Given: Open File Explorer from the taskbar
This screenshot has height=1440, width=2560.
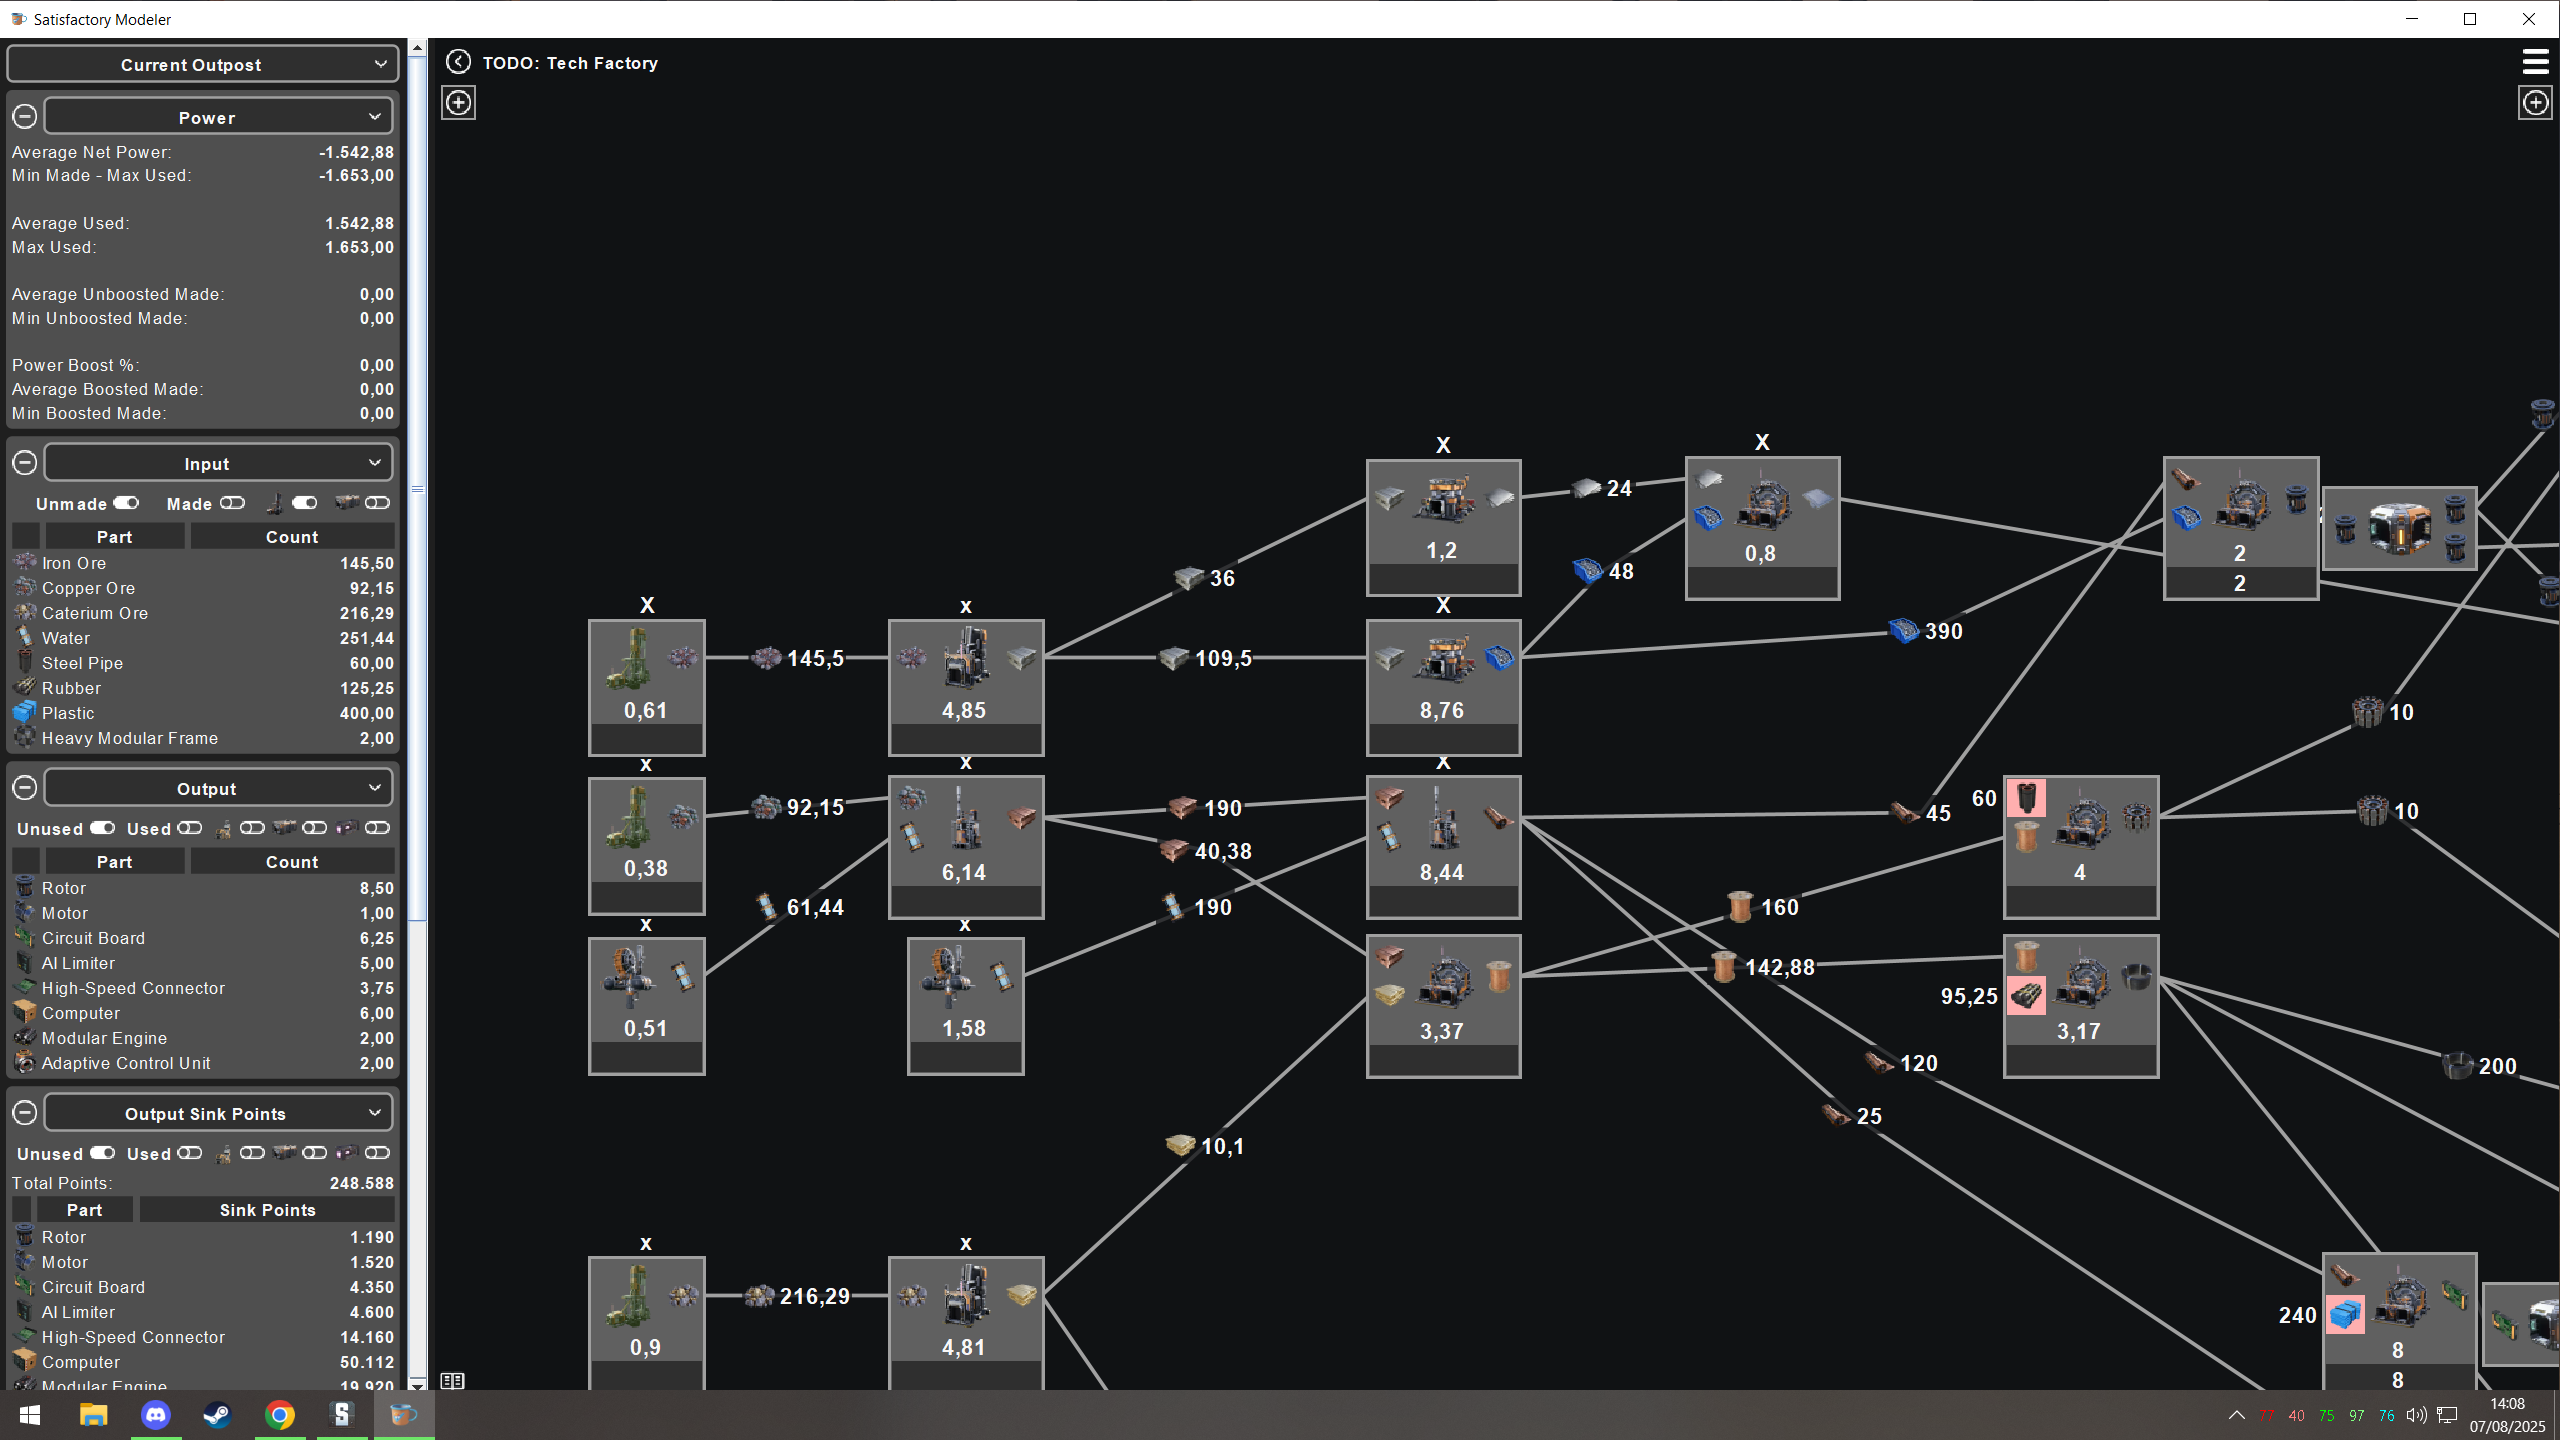Looking at the screenshot, I should coord(94,1415).
